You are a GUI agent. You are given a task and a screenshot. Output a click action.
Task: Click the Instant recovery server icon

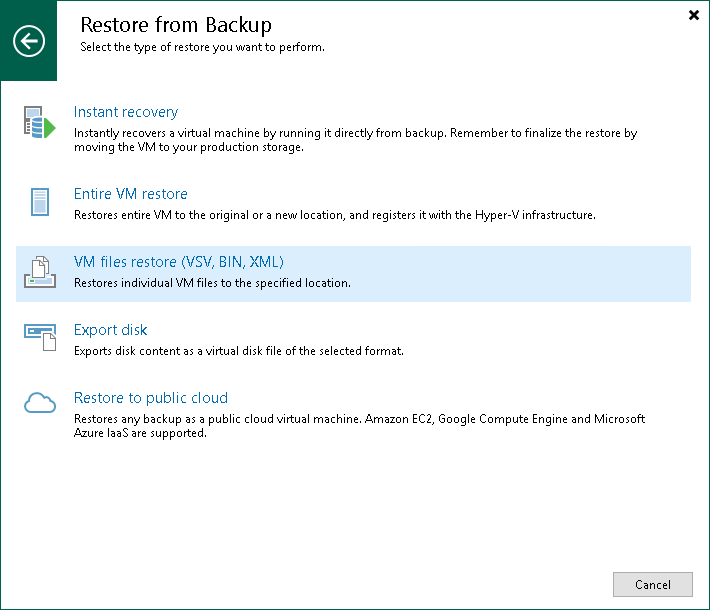coord(40,125)
